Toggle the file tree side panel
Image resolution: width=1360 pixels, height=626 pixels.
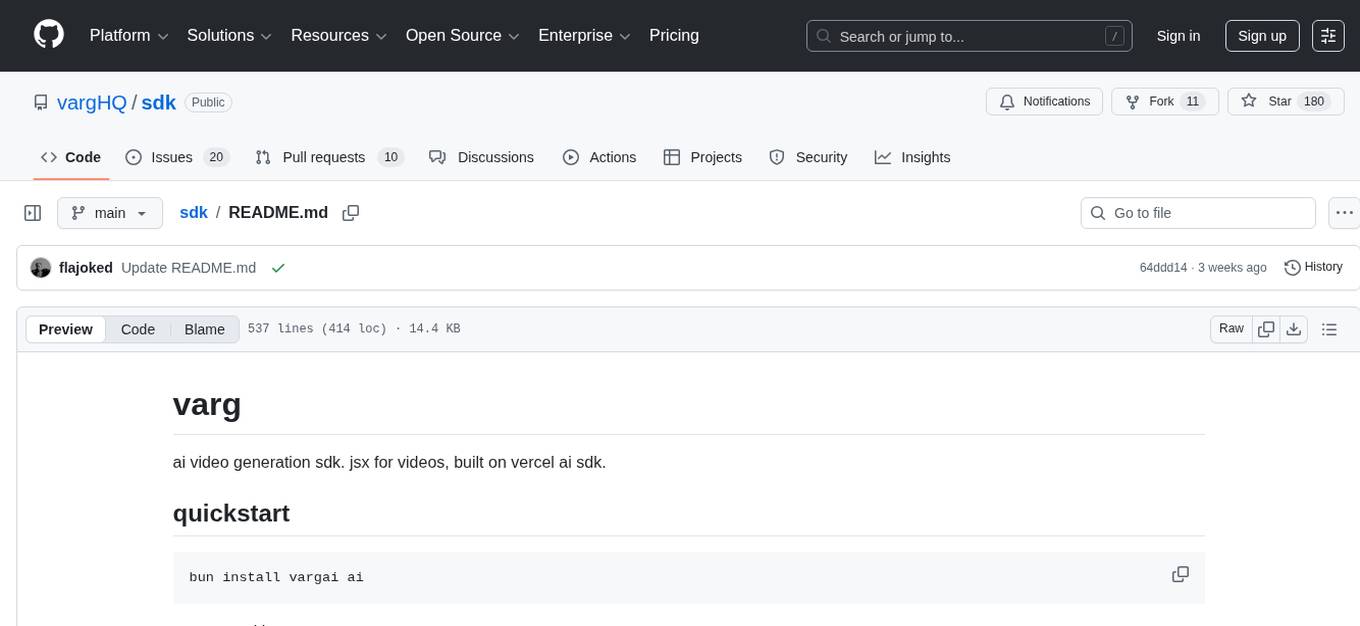tap(32, 212)
